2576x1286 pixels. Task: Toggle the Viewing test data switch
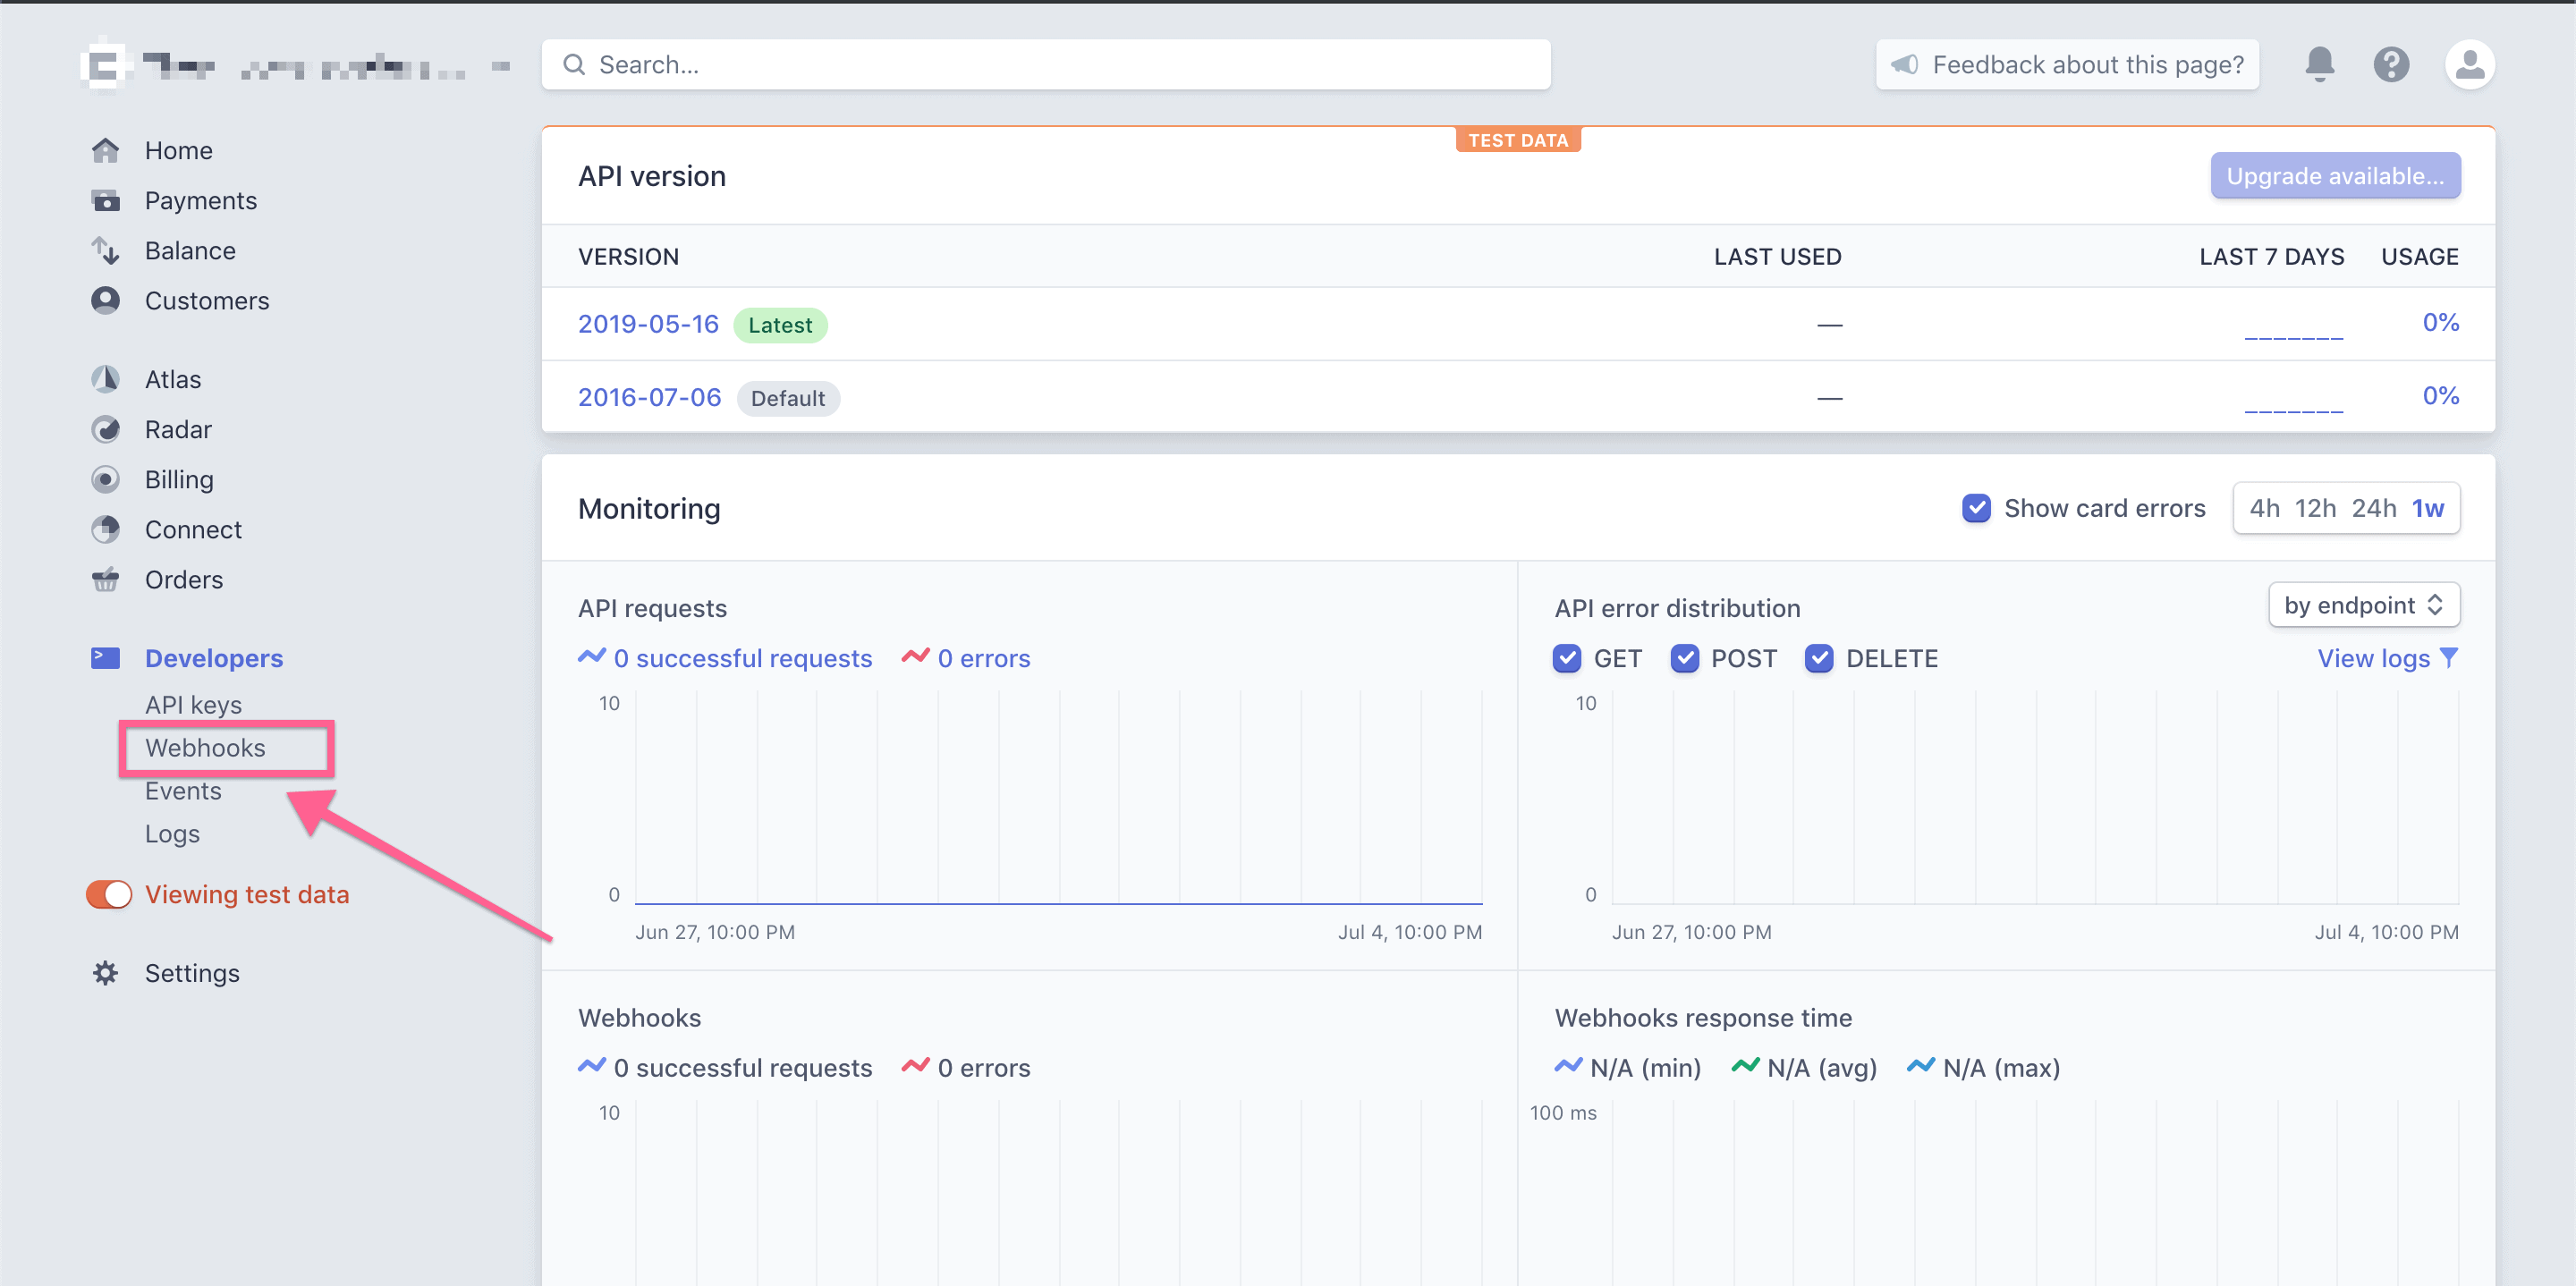pyautogui.click(x=109, y=894)
